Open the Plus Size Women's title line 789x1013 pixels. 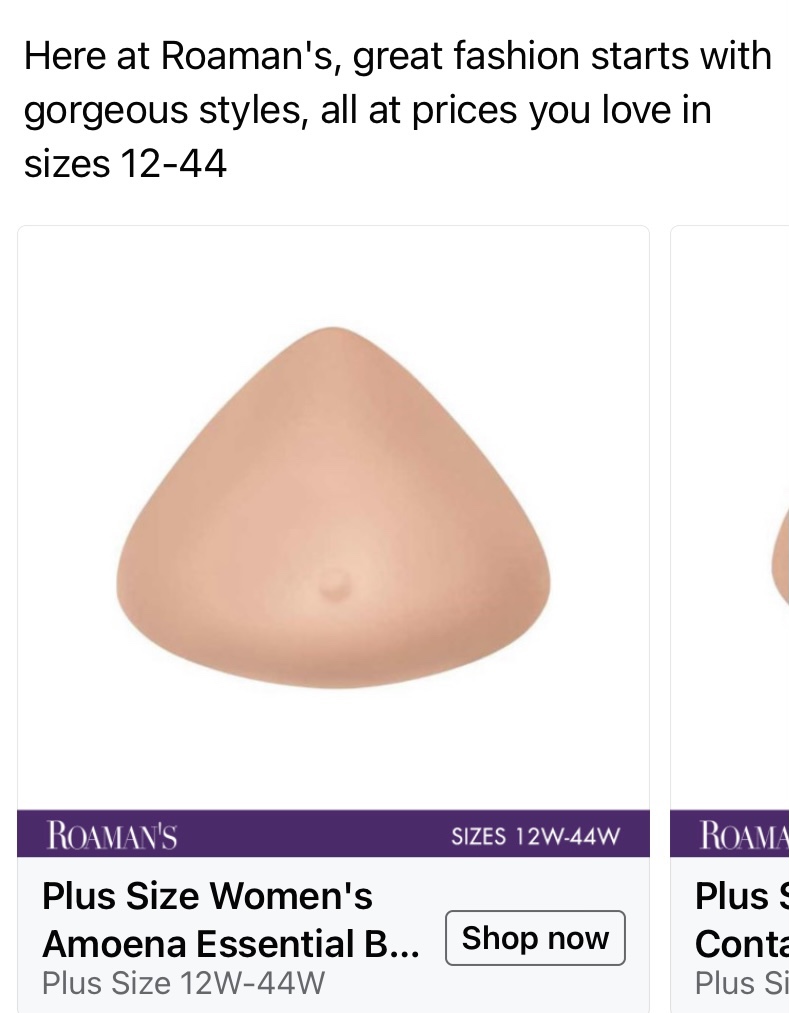[x=207, y=896]
